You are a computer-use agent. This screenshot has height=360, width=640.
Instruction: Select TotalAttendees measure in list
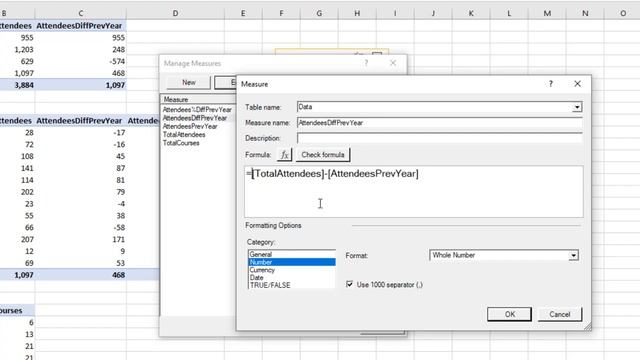pos(184,135)
